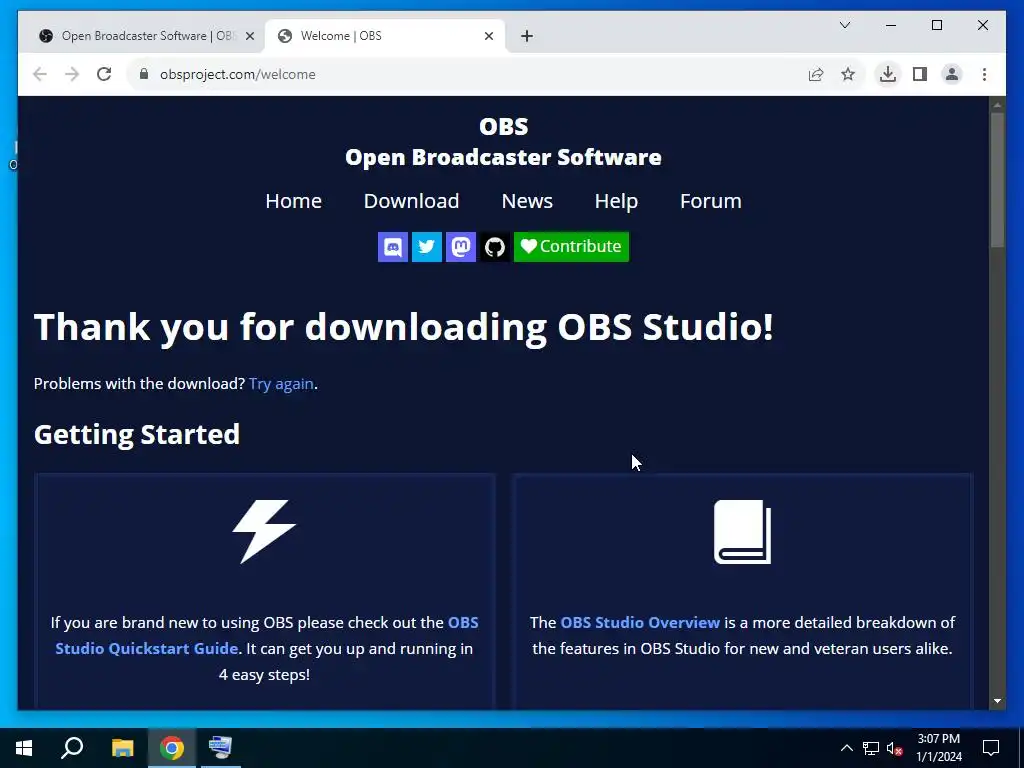This screenshot has height=768, width=1024.
Task: Click the page vertical scrollbar thumb
Action: pyautogui.click(x=997, y=180)
